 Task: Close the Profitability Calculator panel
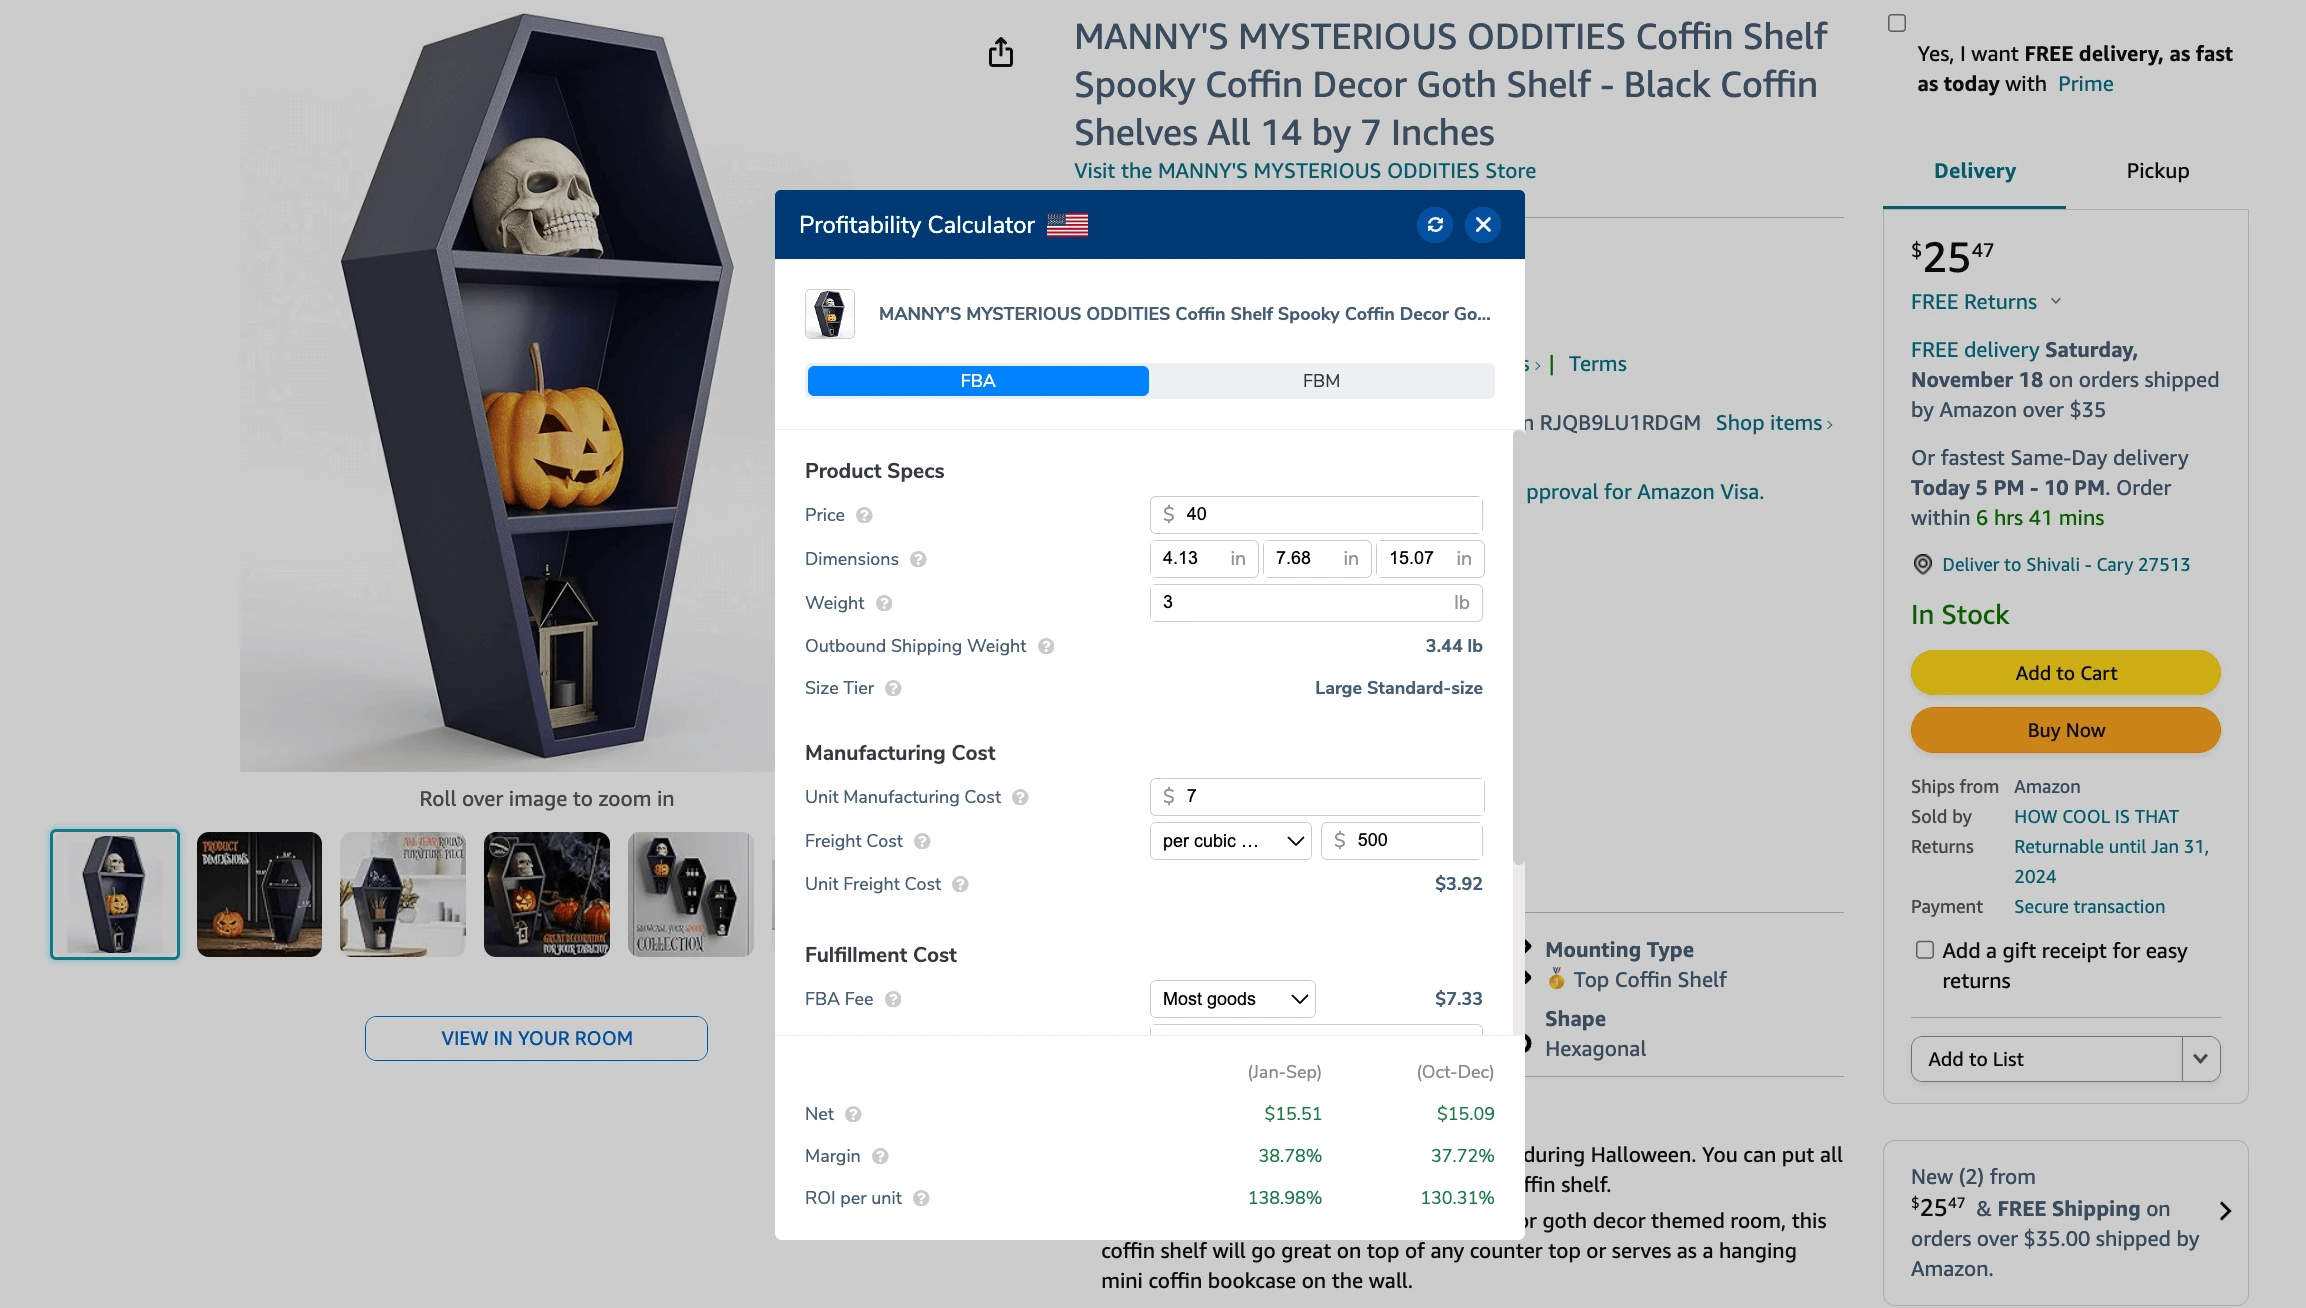[1483, 225]
